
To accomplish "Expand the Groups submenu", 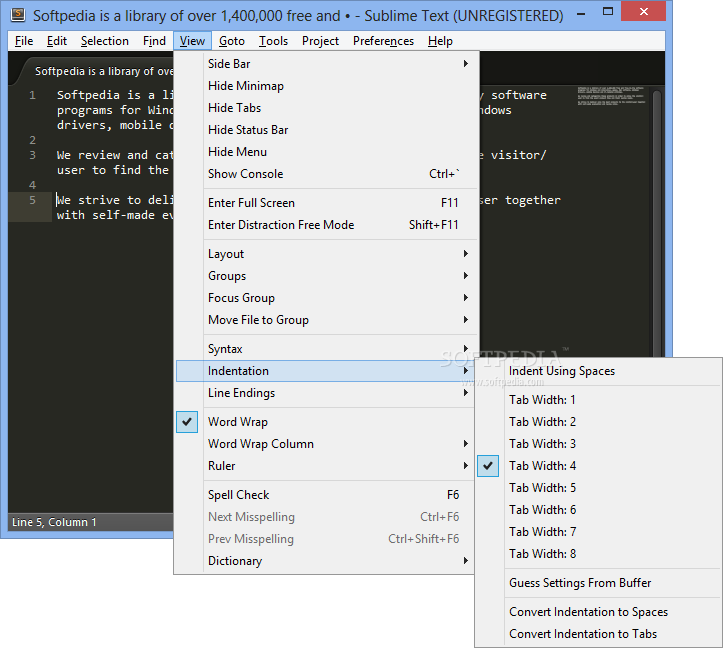I will 326,276.
